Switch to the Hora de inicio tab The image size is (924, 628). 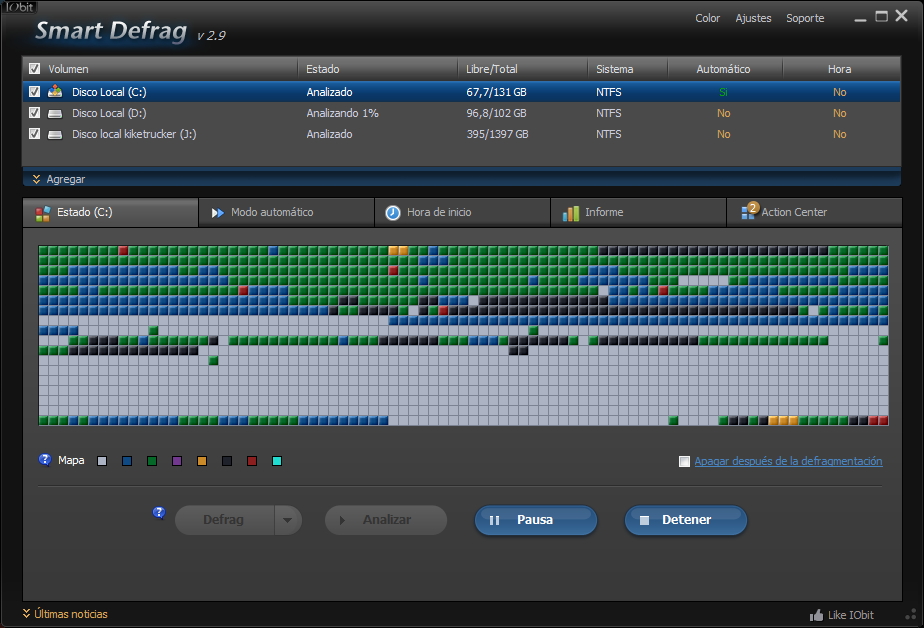pos(463,213)
